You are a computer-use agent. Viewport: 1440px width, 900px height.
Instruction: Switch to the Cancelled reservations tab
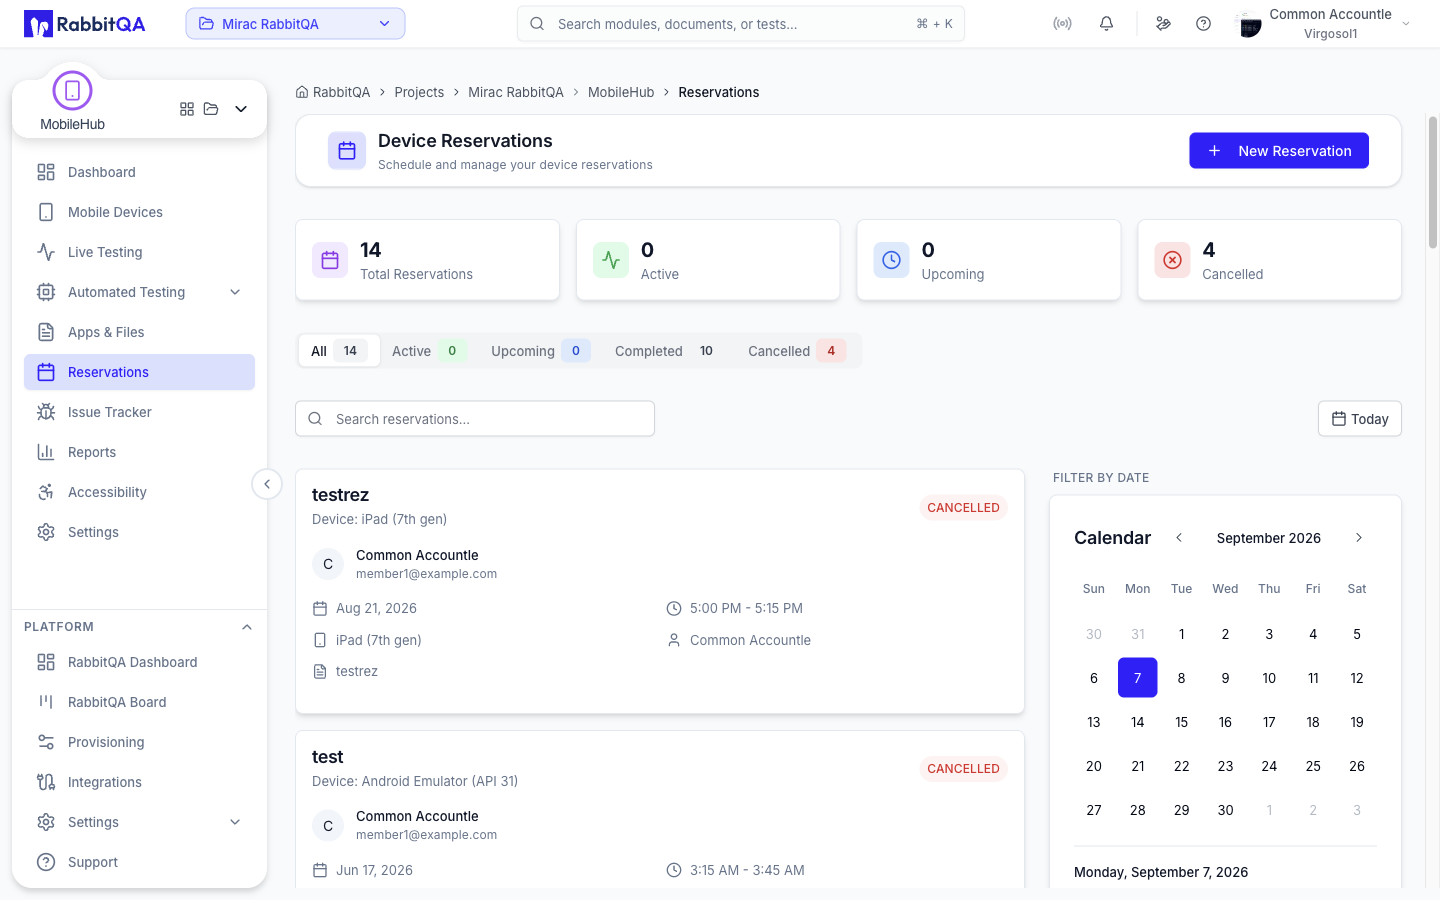(795, 351)
